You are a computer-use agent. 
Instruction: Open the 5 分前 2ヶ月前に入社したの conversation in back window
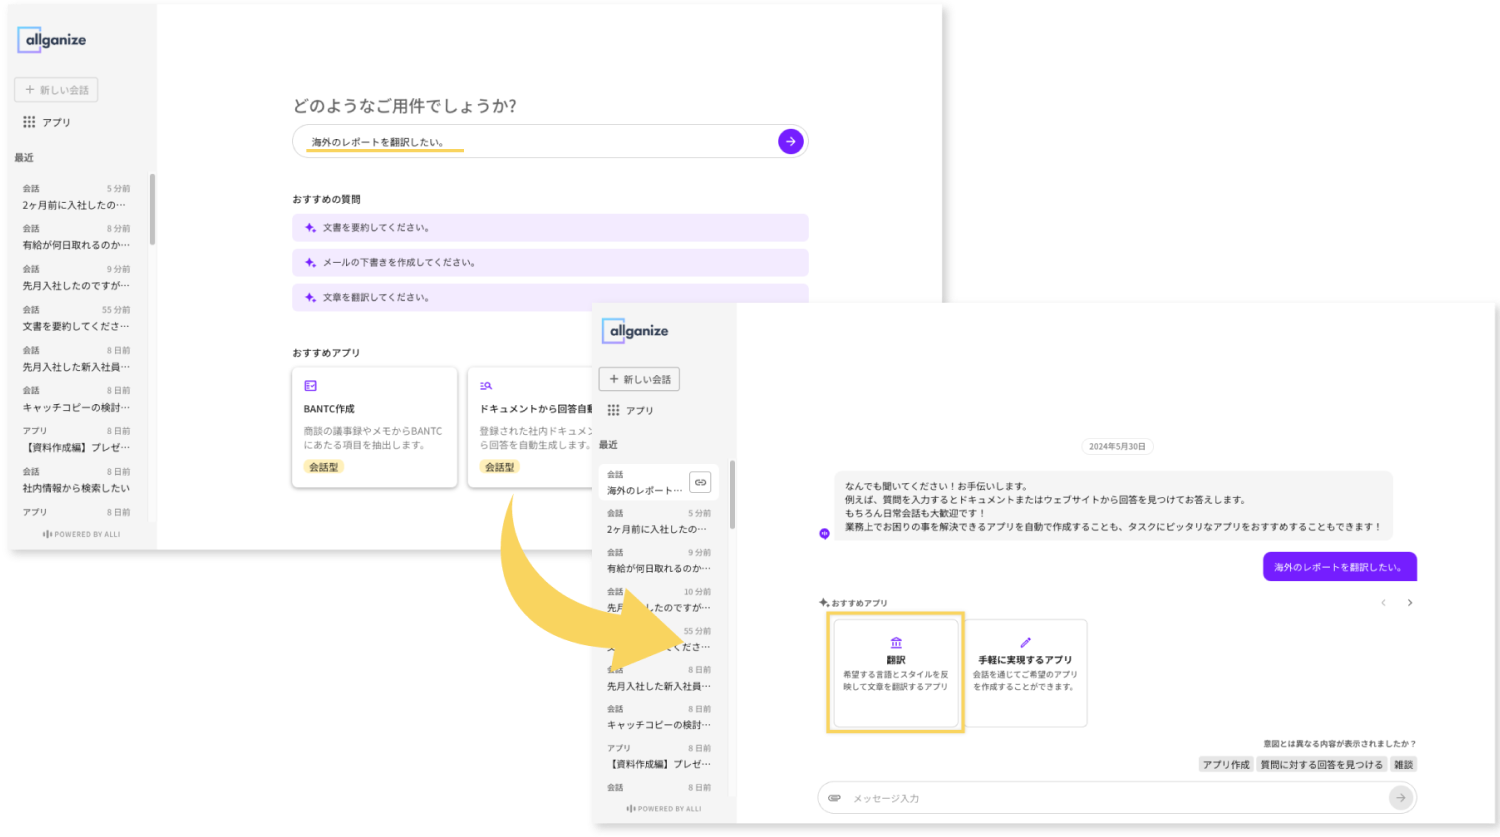(77, 197)
